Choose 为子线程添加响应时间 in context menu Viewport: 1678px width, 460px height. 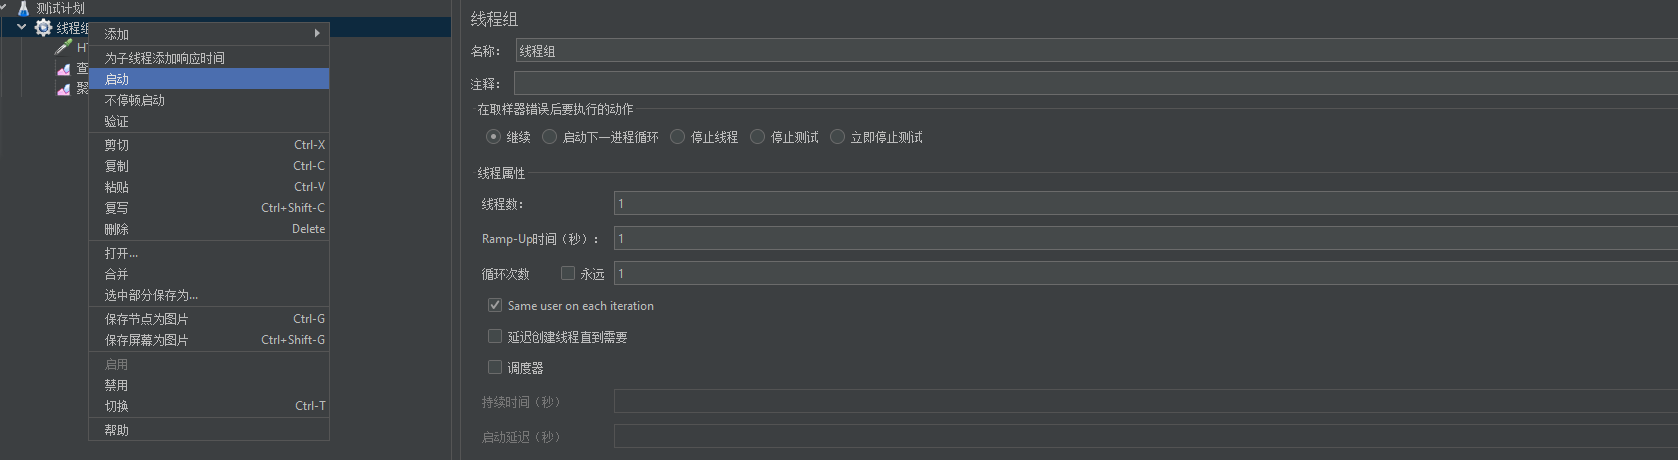tap(209, 58)
